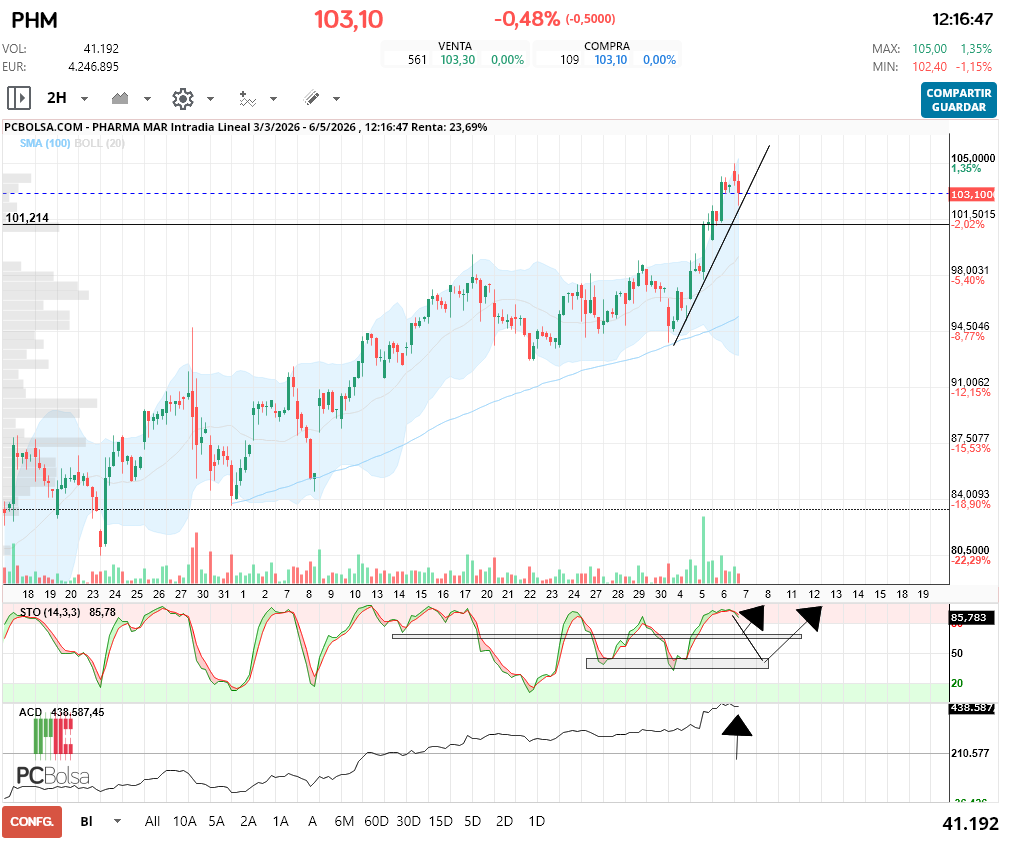Screen dimensions: 1012x843
Task: Click the COMPRA volume 109
Action: (x=569, y=60)
